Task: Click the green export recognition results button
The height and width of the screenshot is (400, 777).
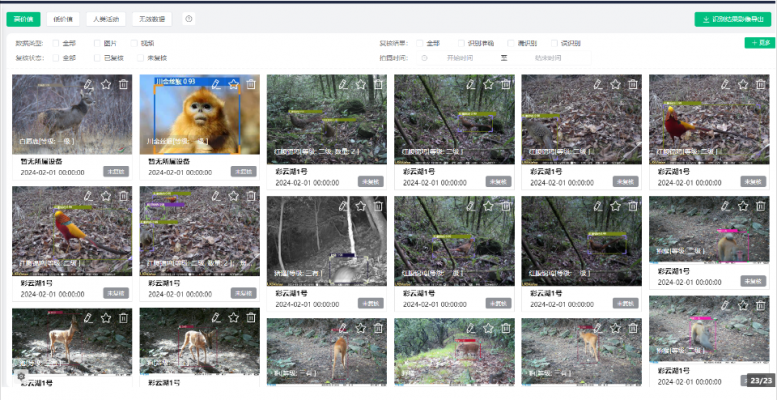Action: [732, 19]
